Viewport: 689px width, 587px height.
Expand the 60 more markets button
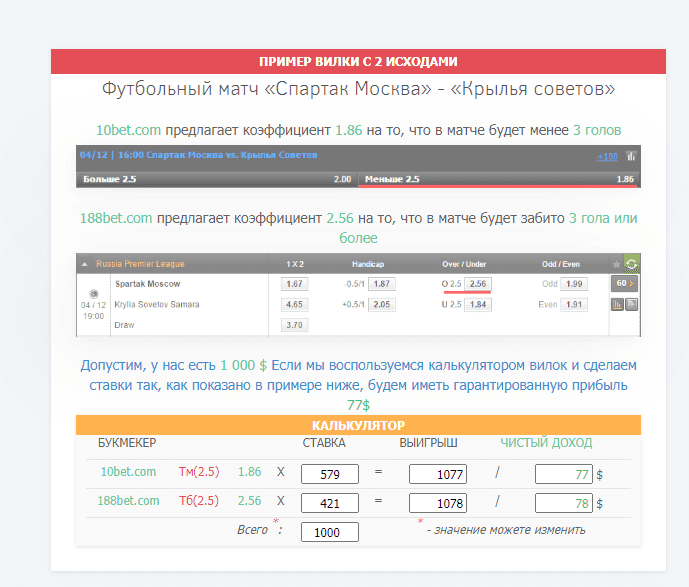tap(625, 284)
